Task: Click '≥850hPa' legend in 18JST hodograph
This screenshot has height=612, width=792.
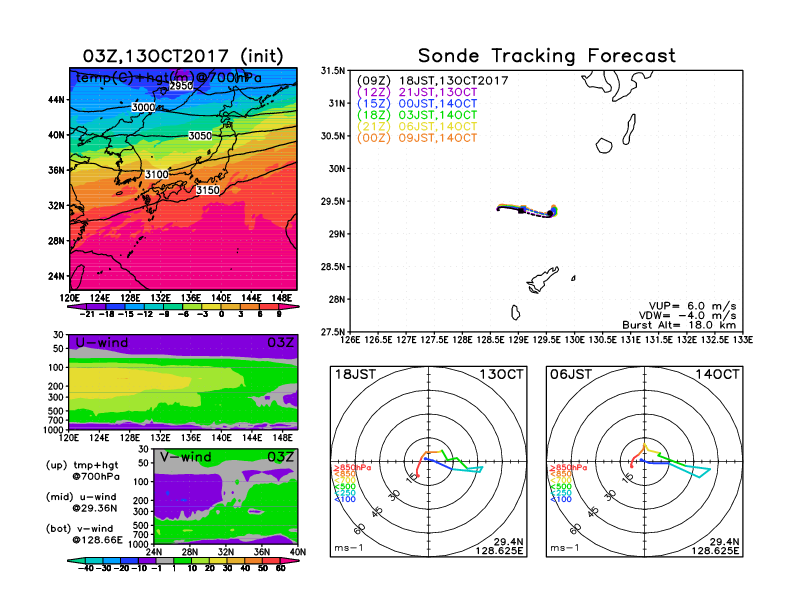Action: coord(352,468)
